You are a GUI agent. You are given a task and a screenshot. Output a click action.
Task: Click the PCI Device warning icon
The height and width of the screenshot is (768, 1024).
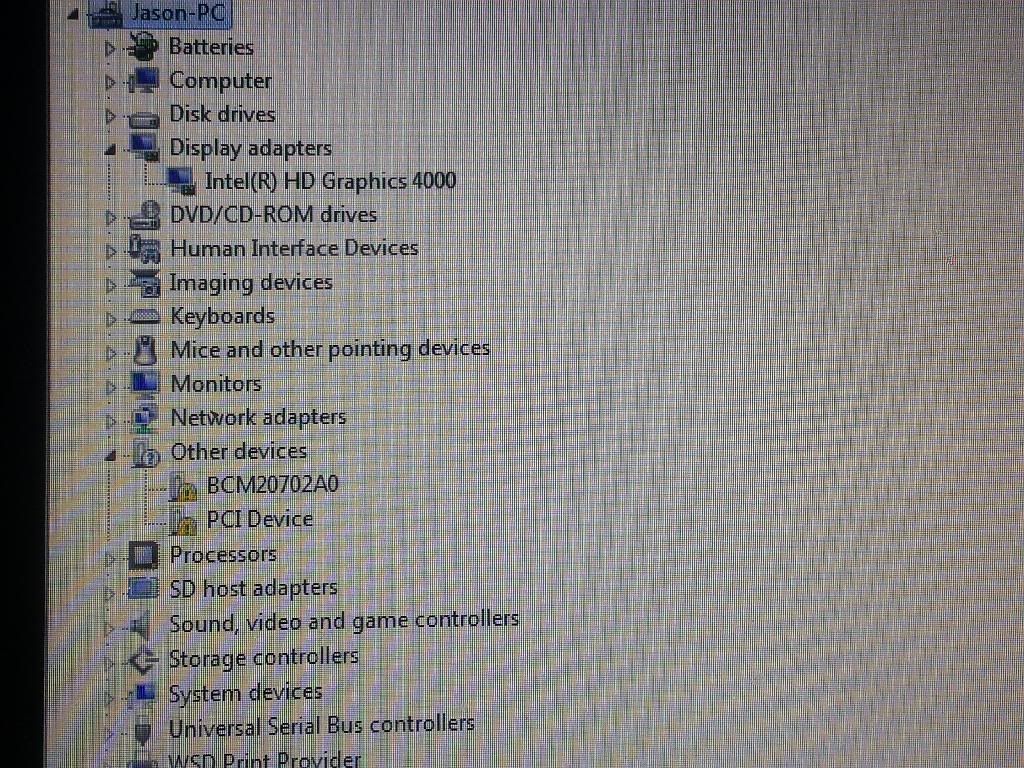point(182,520)
